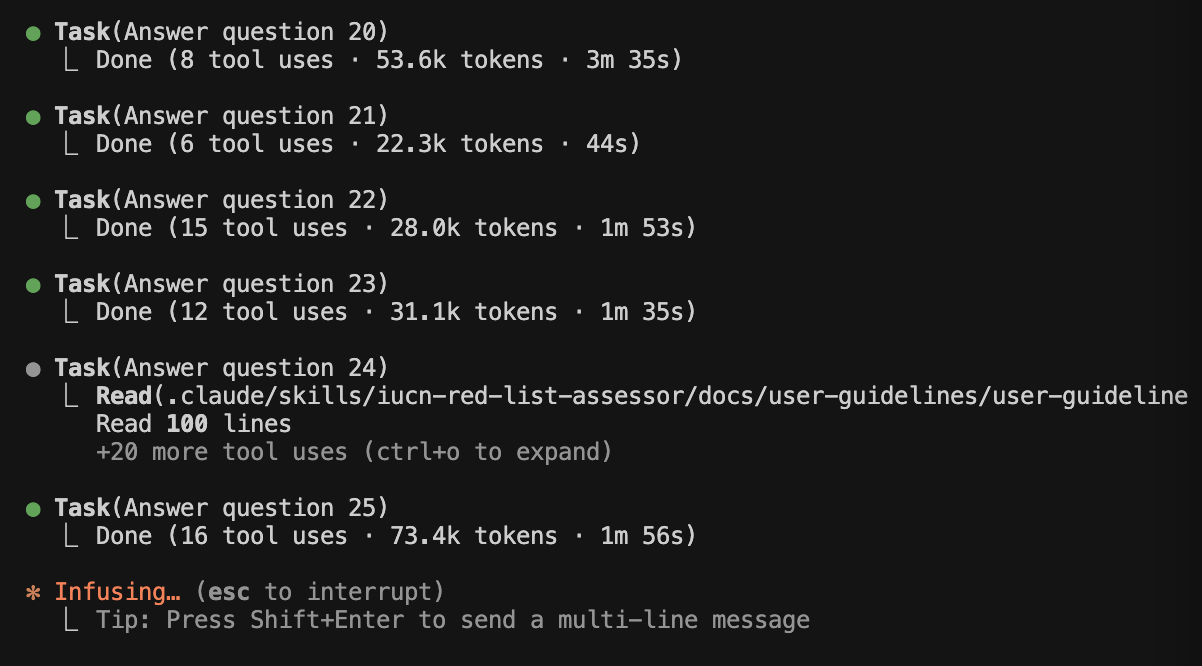The width and height of the screenshot is (1202, 666).
Task: Click gray in-progress dot for question 24
Action: click(33, 369)
